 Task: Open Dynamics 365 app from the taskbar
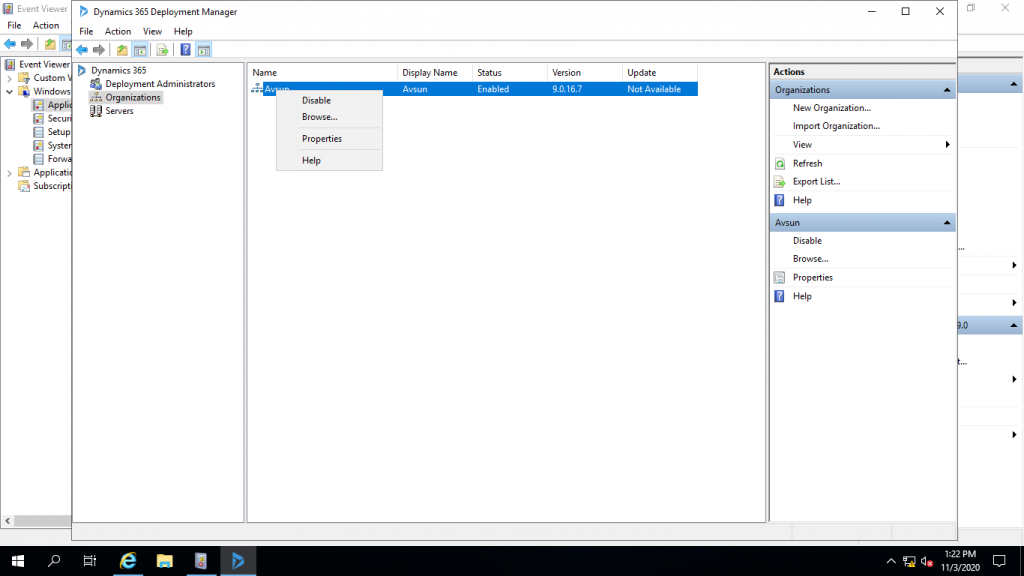(238, 561)
